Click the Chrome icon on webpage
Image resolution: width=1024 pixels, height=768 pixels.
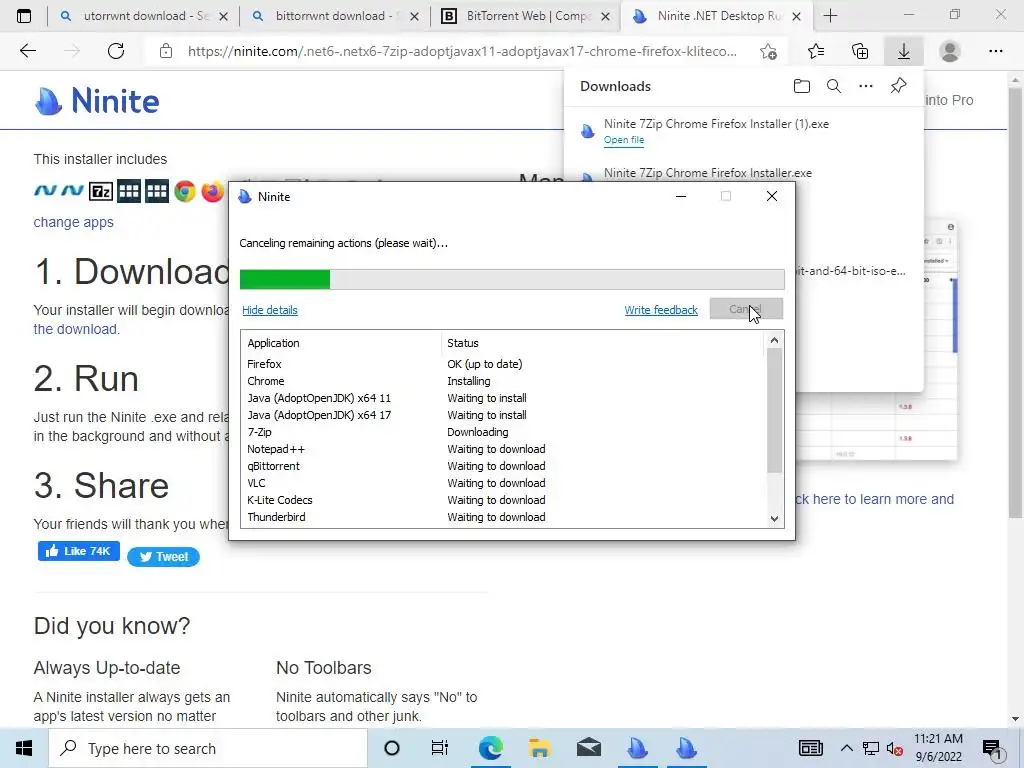pos(185,191)
